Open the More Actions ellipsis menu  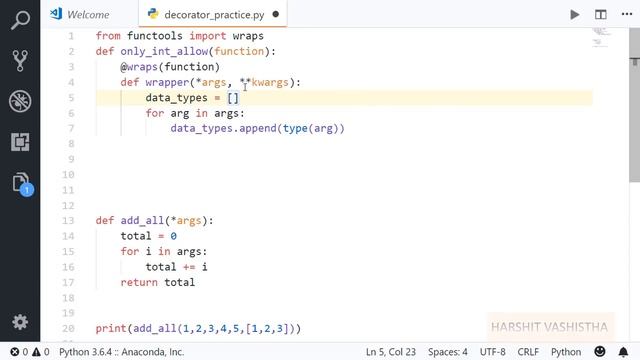[x=627, y=14]
